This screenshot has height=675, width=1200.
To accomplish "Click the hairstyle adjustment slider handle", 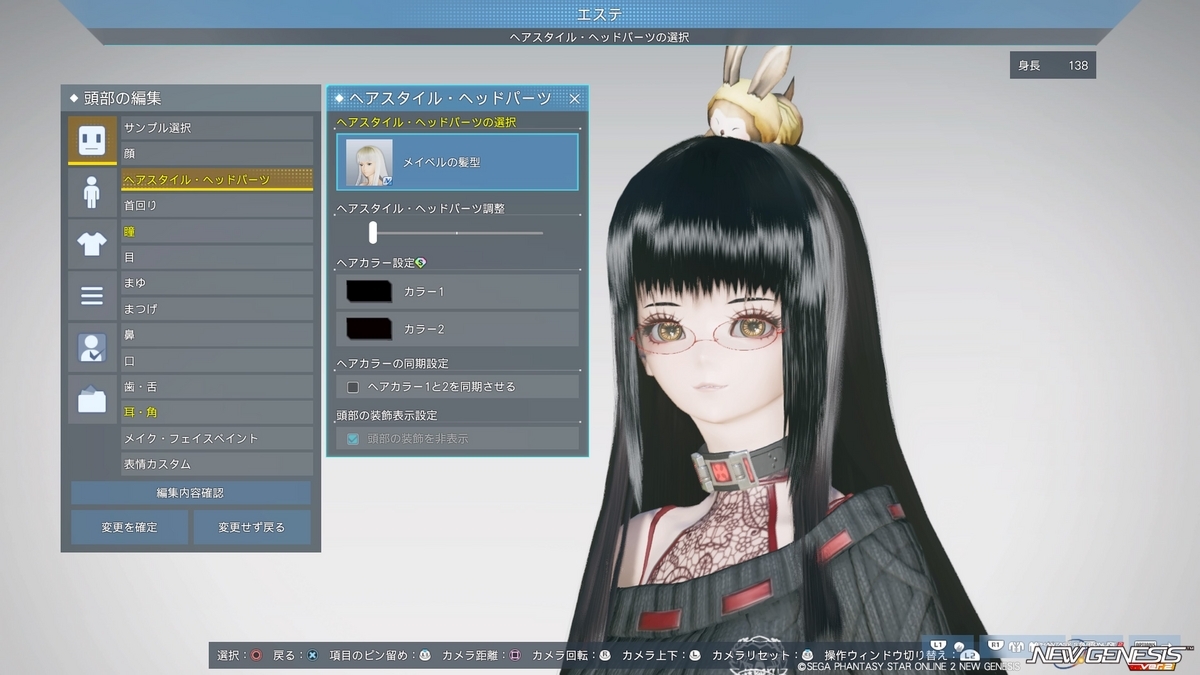I will (372, 233).
